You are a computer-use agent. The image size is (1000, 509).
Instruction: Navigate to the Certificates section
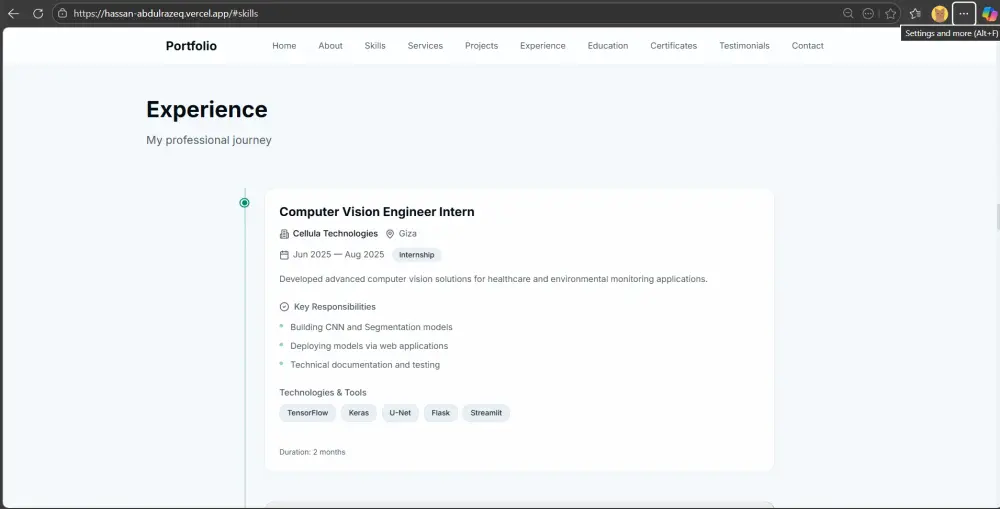pyautogui.click(x=673, y=46)
